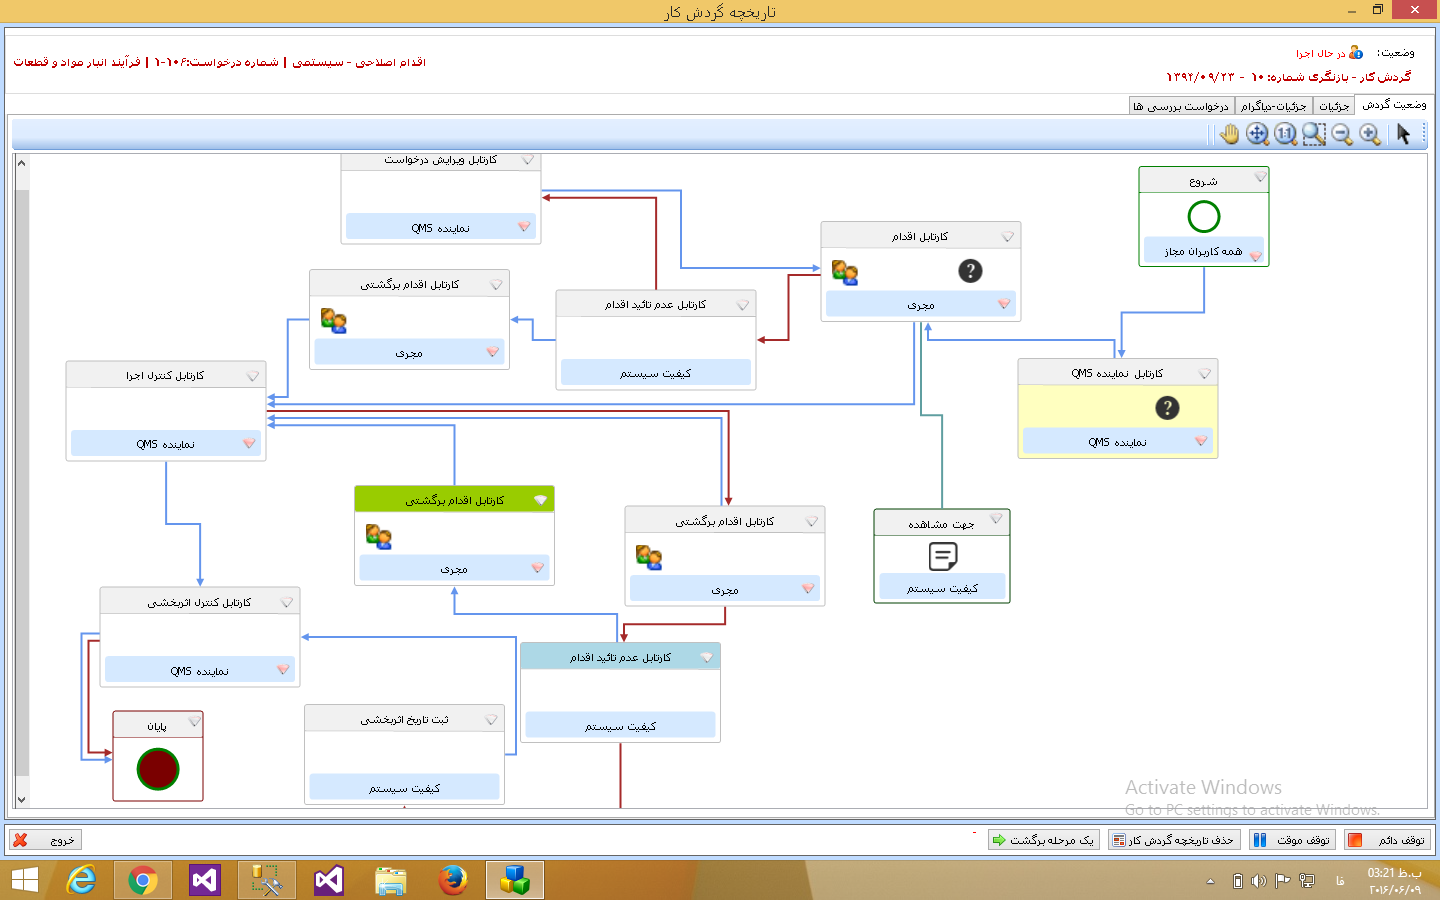Click the zoom in magnifier icon
This screenshot has width=1440, height=900.
(x=1370, y=134)
